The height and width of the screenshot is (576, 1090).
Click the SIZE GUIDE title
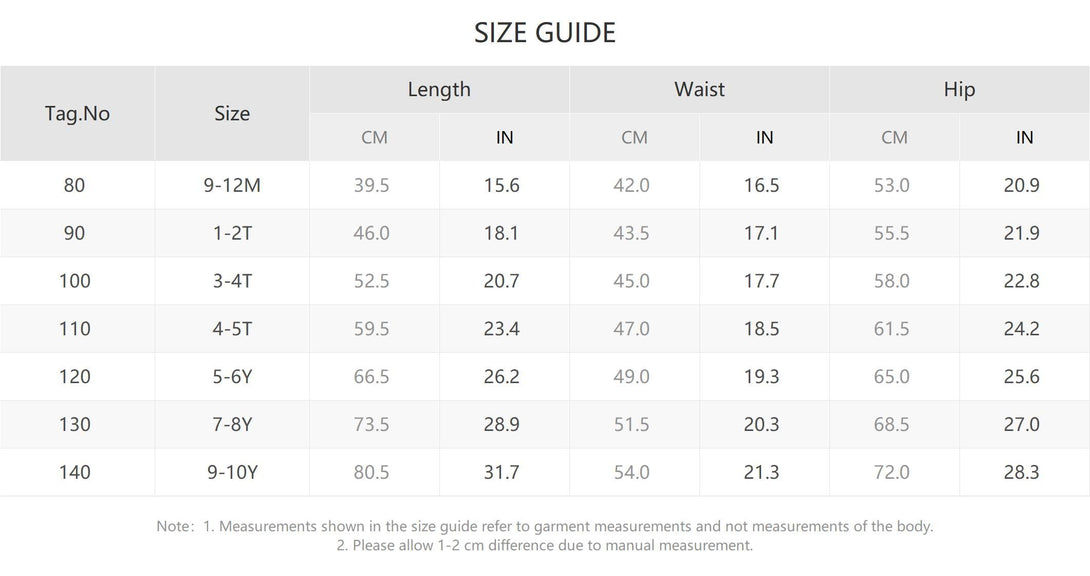click(544, 33)
